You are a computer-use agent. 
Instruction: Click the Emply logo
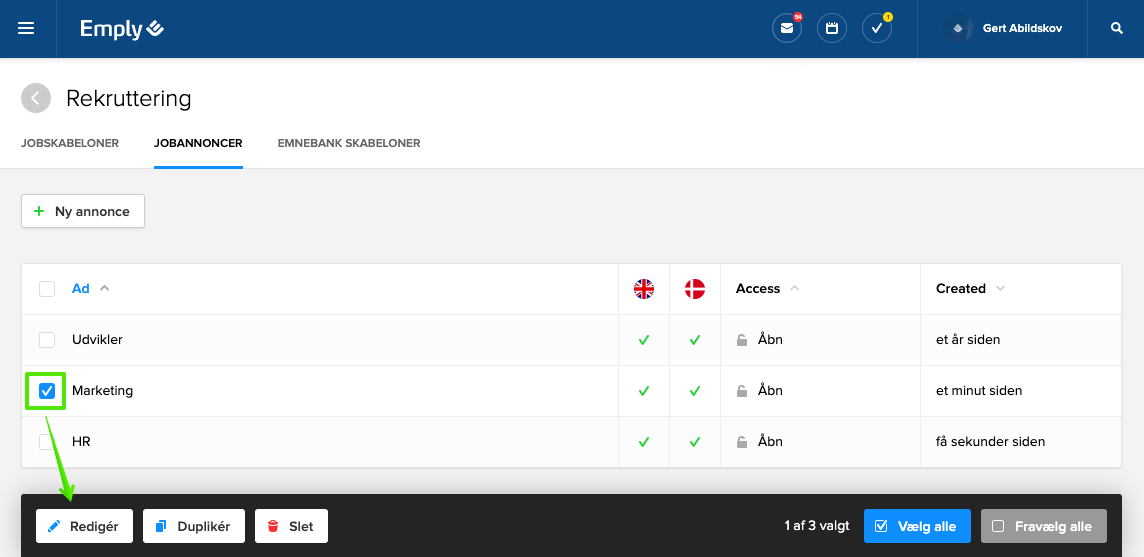pos(122,29)
